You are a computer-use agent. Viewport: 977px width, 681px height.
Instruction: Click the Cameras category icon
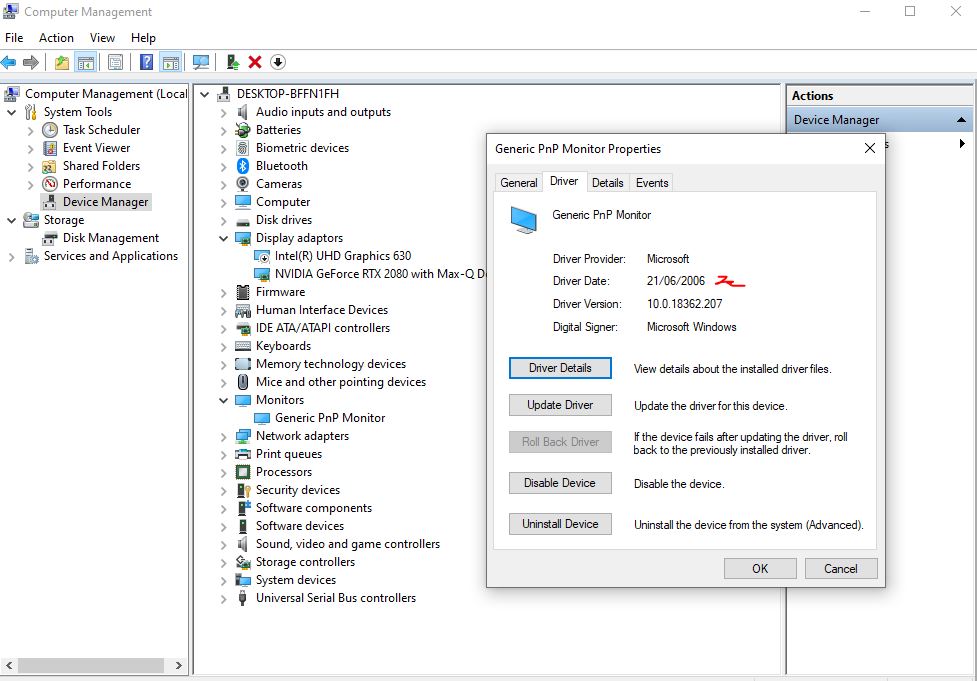tap(243, 184)
